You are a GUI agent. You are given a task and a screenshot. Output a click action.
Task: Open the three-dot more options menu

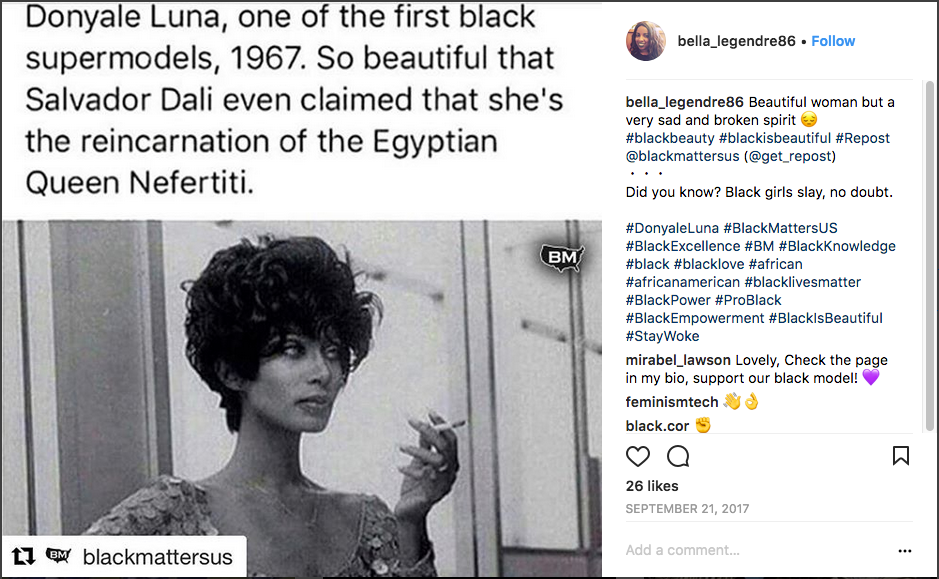click(x=905, y=551)
